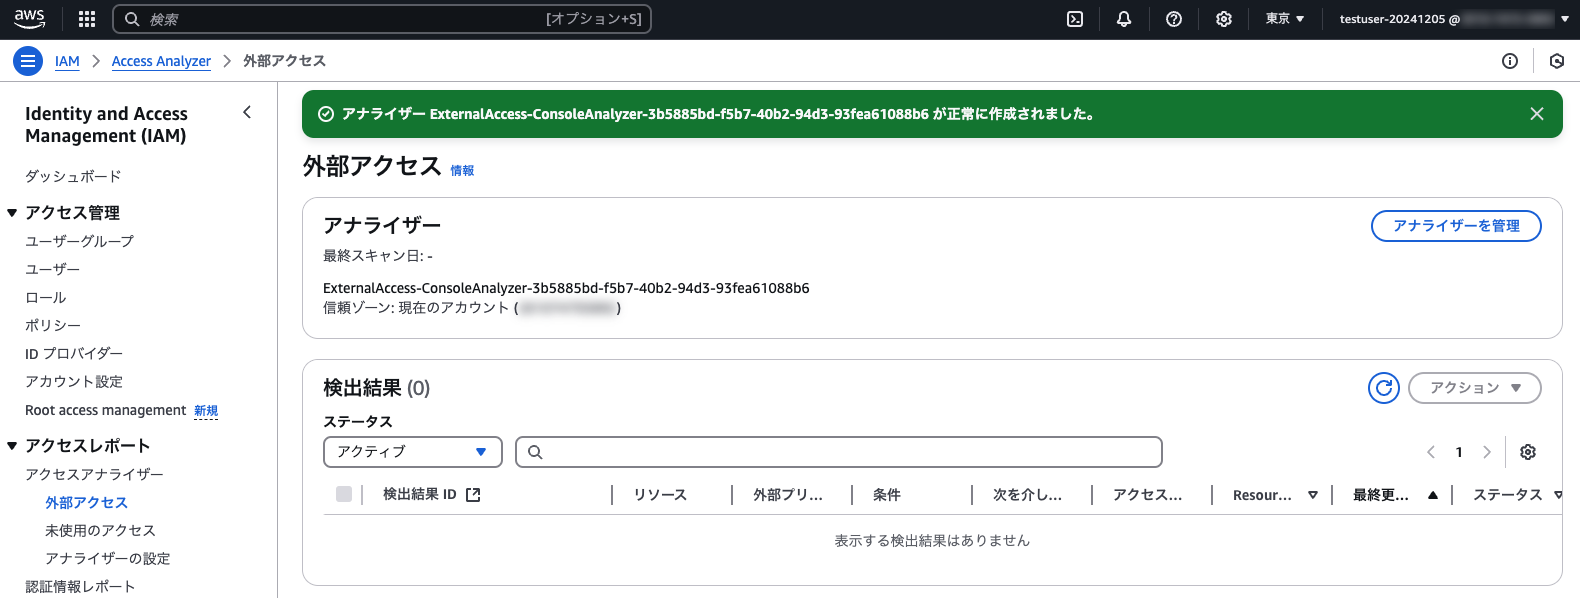Click the 表示する検出結果はありません message

[932, 541]
